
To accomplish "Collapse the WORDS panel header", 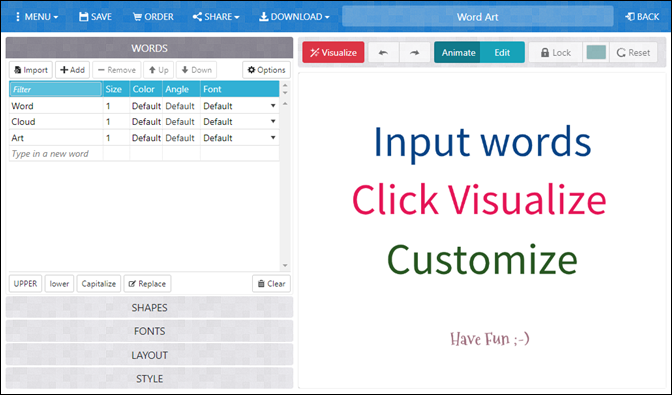I will coord(149,48).
